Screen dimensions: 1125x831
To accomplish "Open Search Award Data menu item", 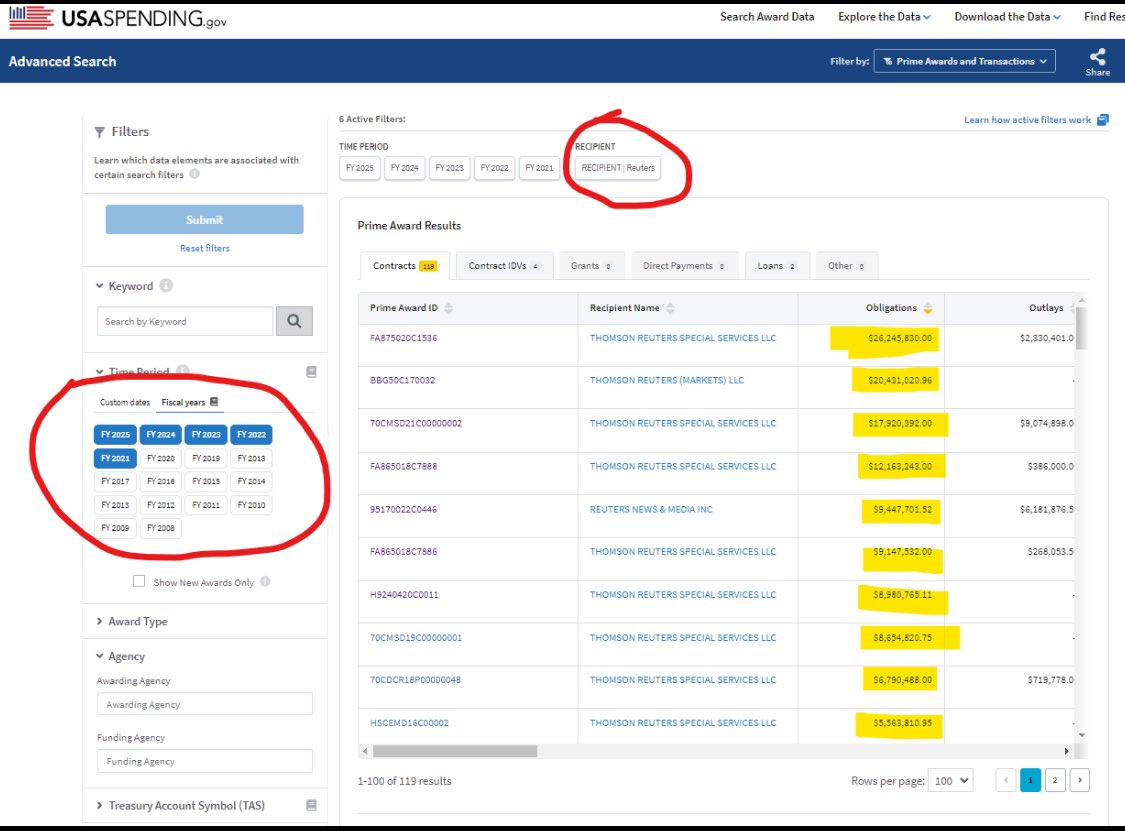I will click(767, 17).
